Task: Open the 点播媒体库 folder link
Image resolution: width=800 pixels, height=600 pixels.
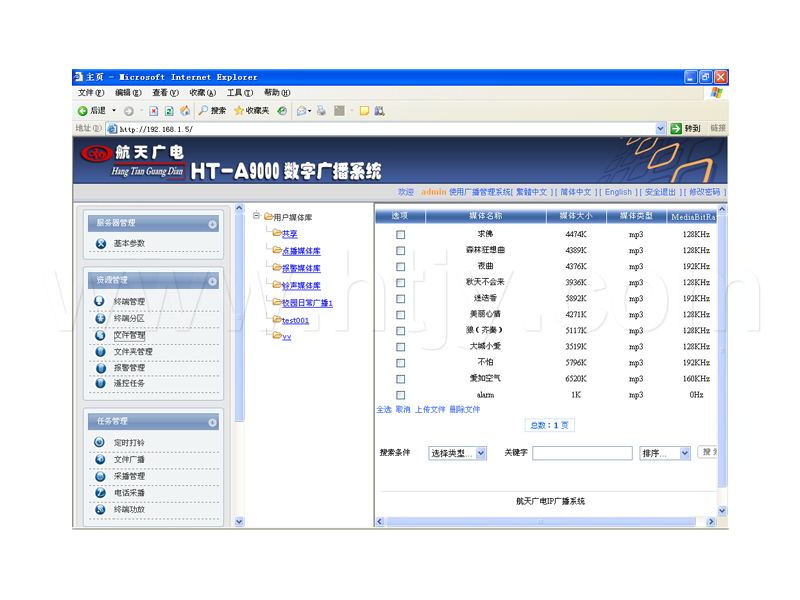Action: coord(301,251)
